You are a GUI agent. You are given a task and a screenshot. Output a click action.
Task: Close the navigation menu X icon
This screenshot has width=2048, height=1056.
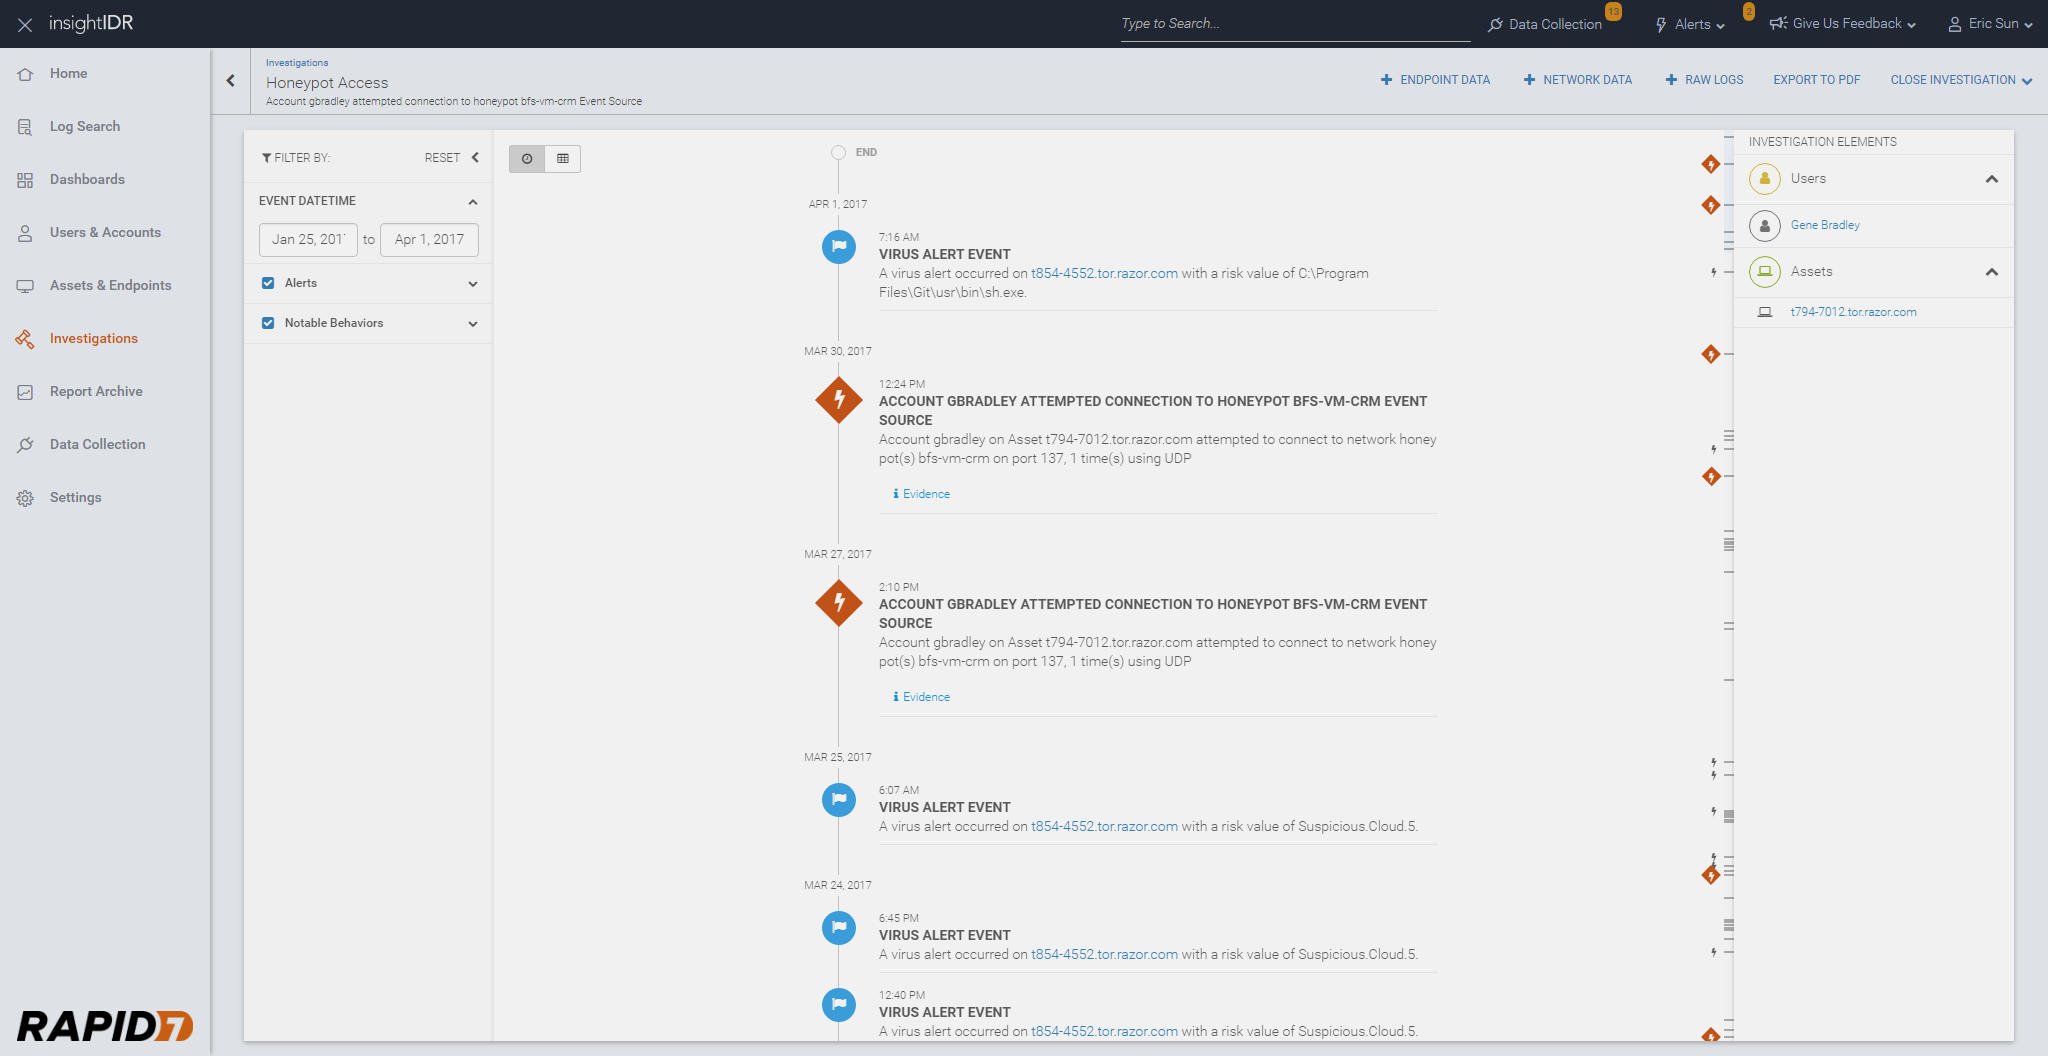(x=25, y=24)
